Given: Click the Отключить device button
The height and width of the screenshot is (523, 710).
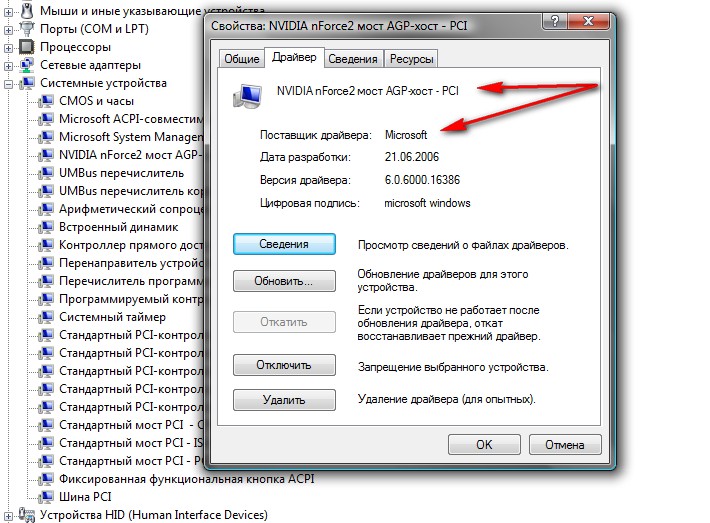Looking at the screenshot, I should coord(284,365).
